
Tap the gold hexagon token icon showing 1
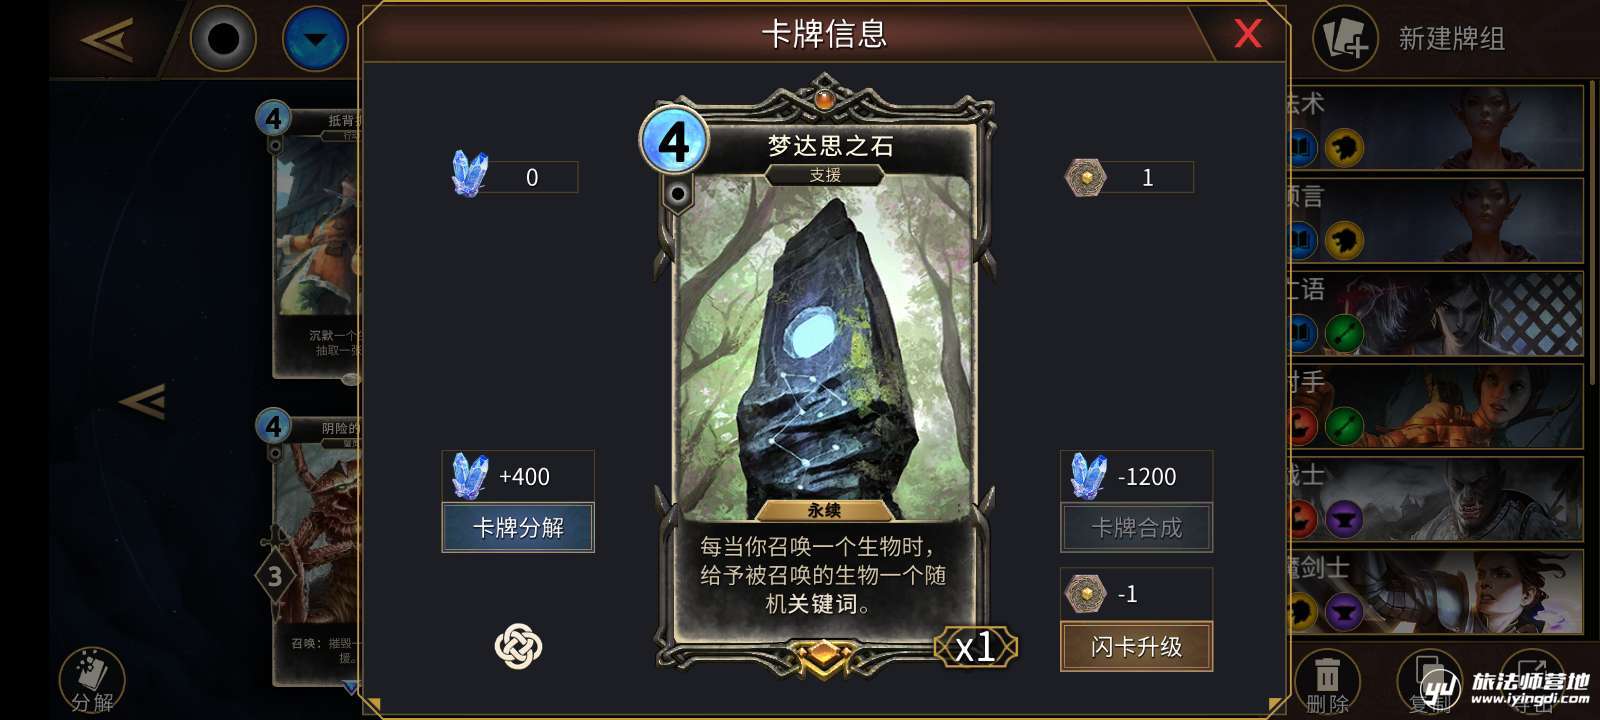pyautogui.click(x=1086, y=178)
